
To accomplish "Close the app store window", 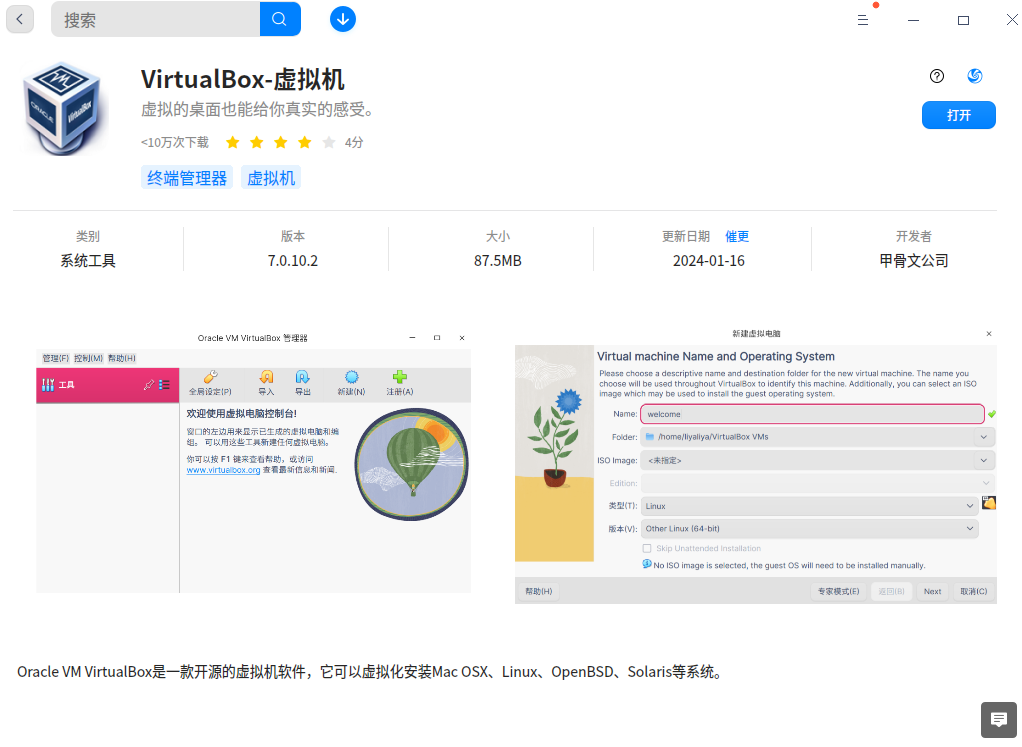I will coord(1012,20).
